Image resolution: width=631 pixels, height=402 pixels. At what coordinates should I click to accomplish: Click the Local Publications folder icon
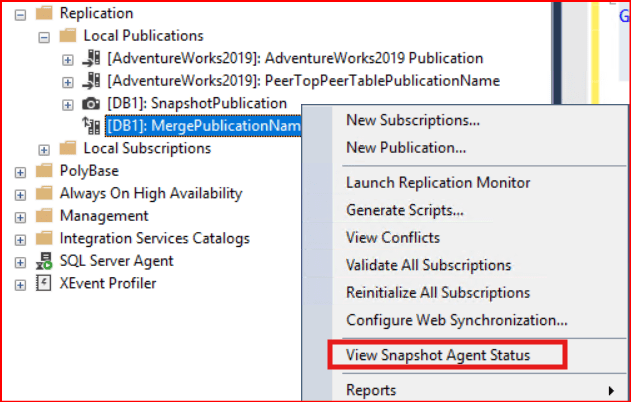point(68,36)
